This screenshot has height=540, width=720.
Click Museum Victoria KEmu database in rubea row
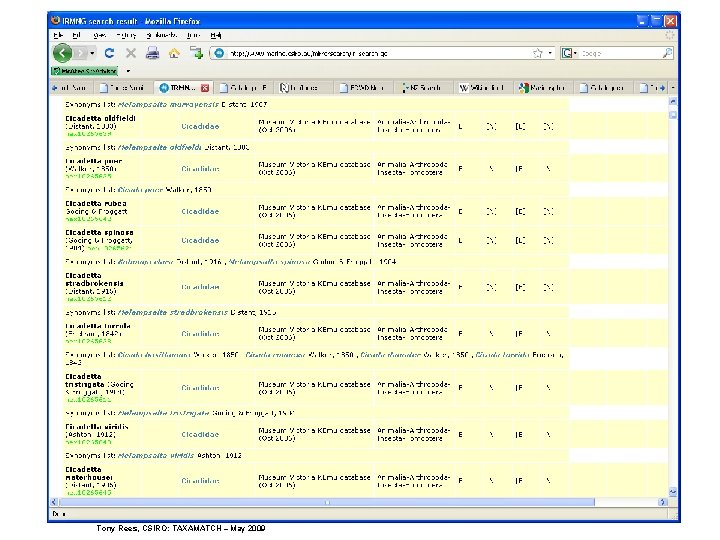click(x=314, y=211)
